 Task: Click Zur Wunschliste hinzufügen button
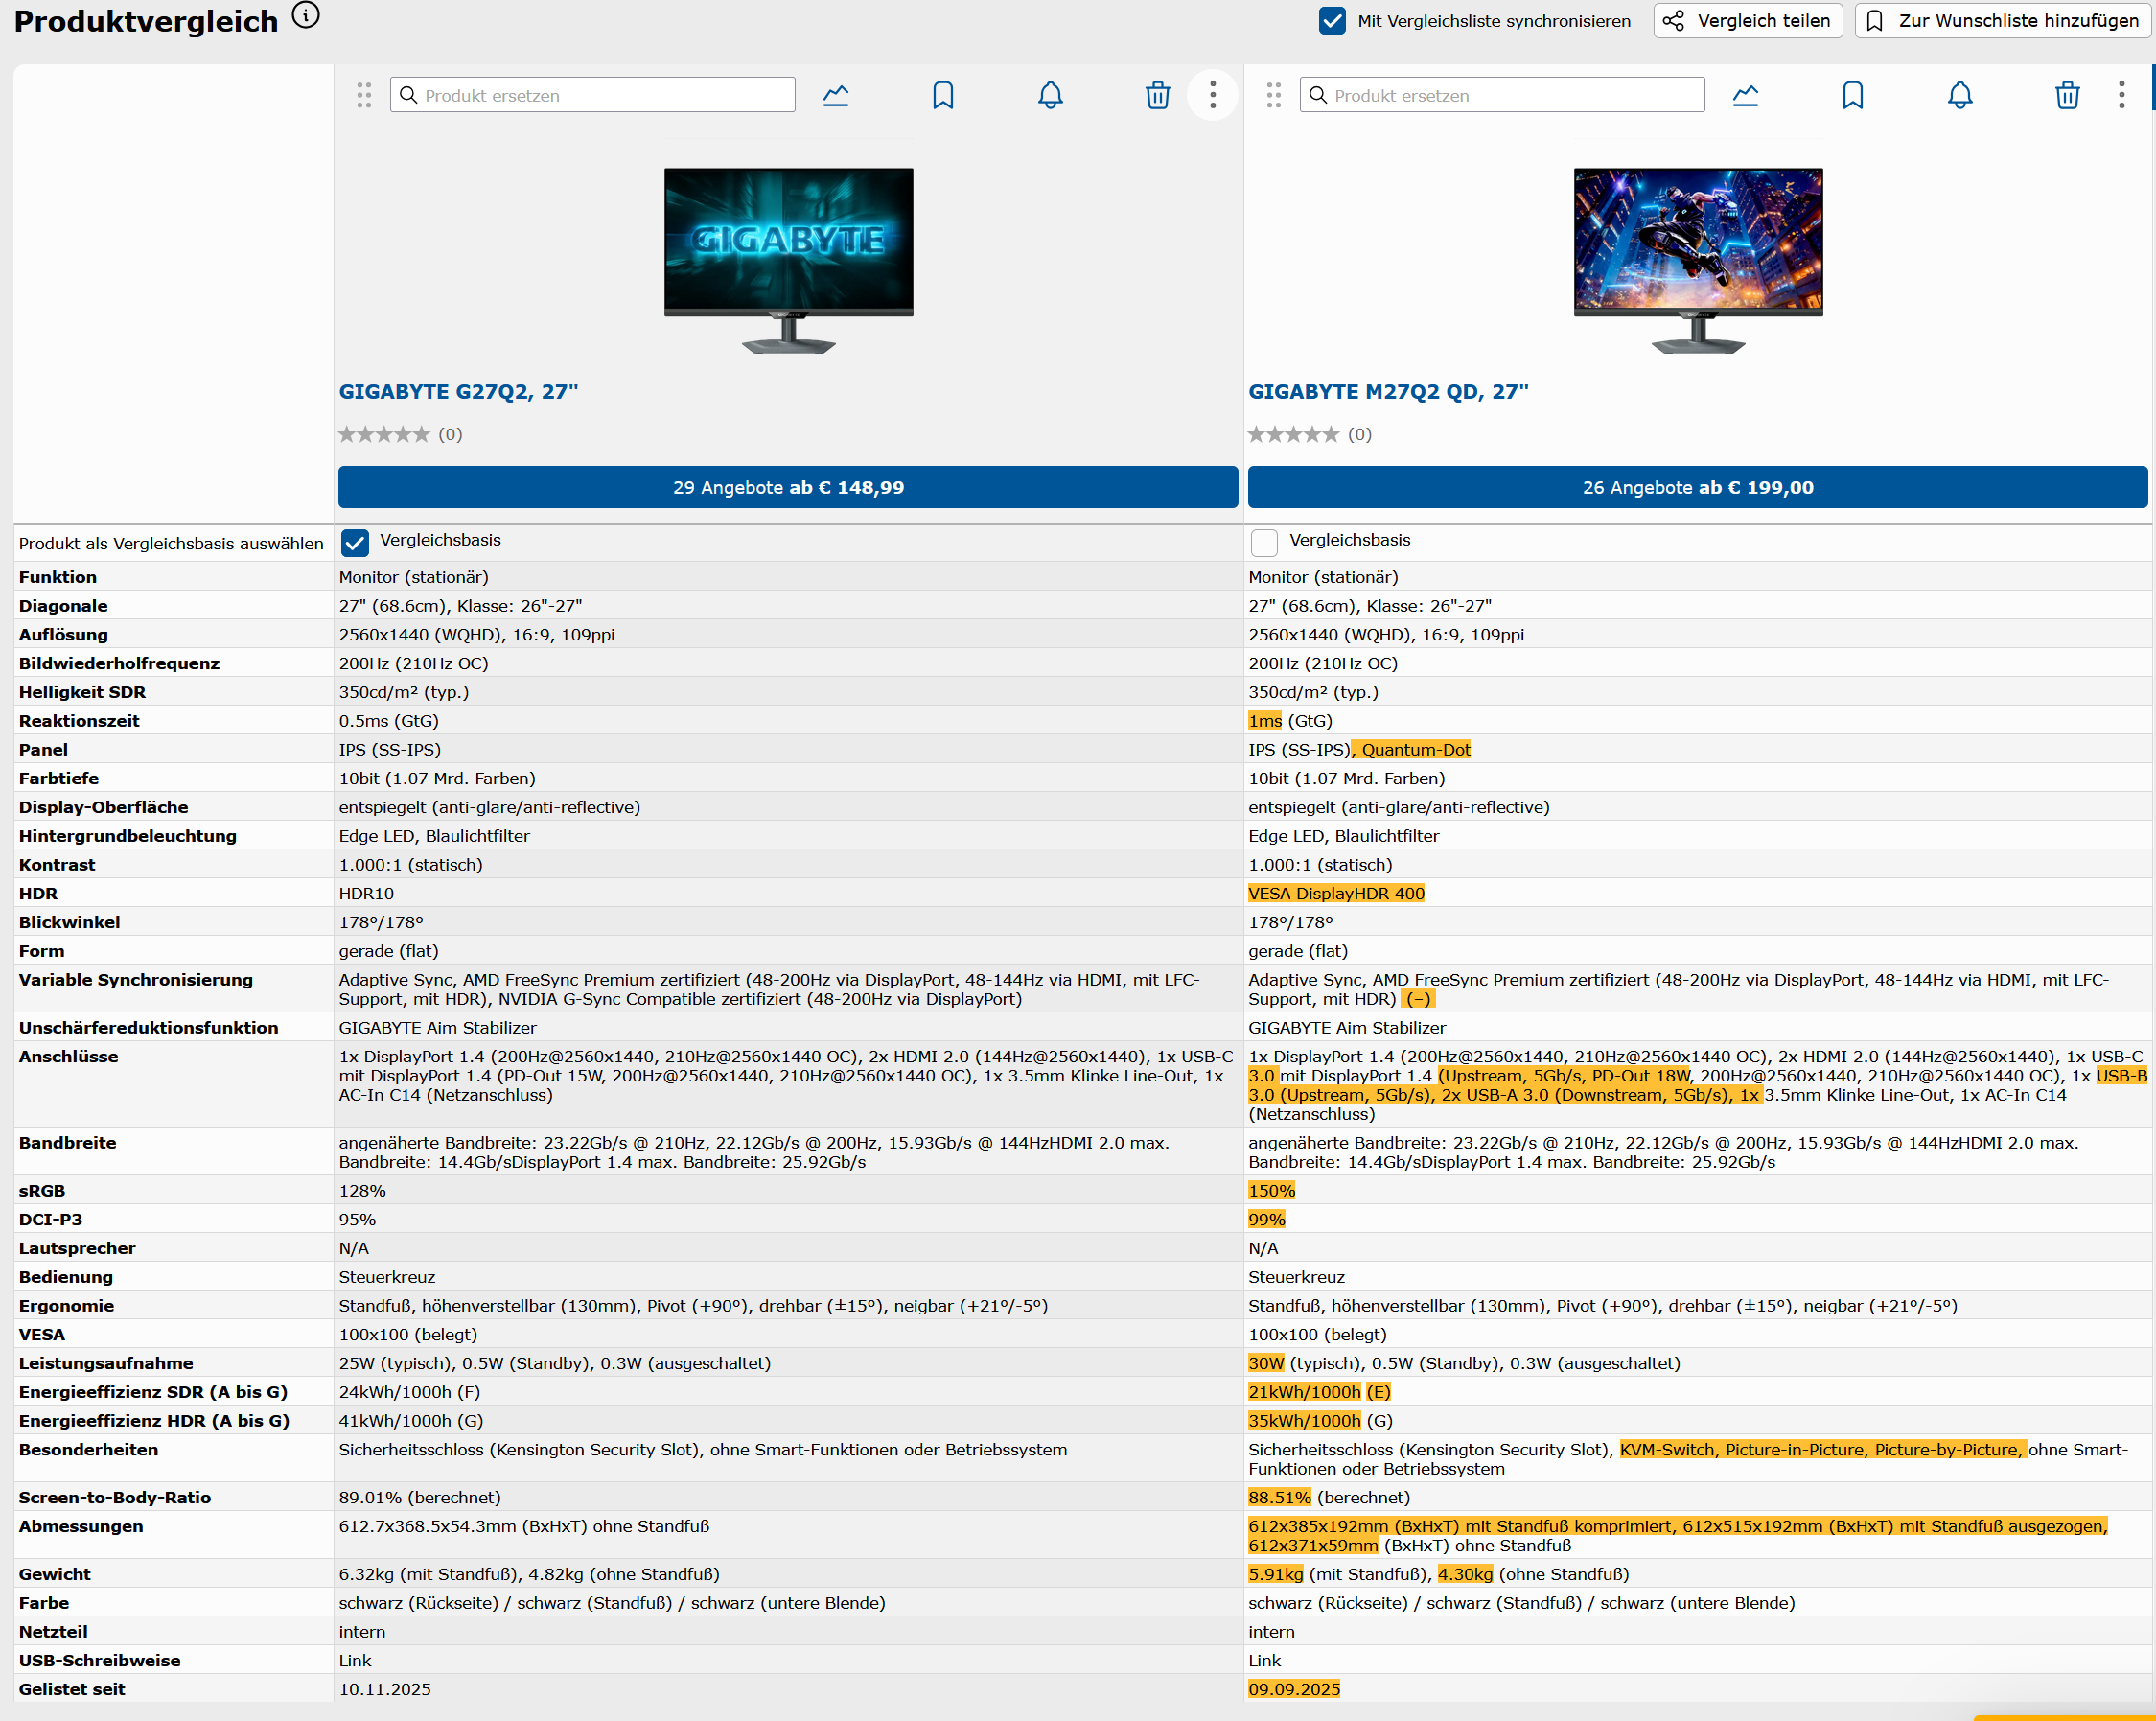pos(2002,21)
